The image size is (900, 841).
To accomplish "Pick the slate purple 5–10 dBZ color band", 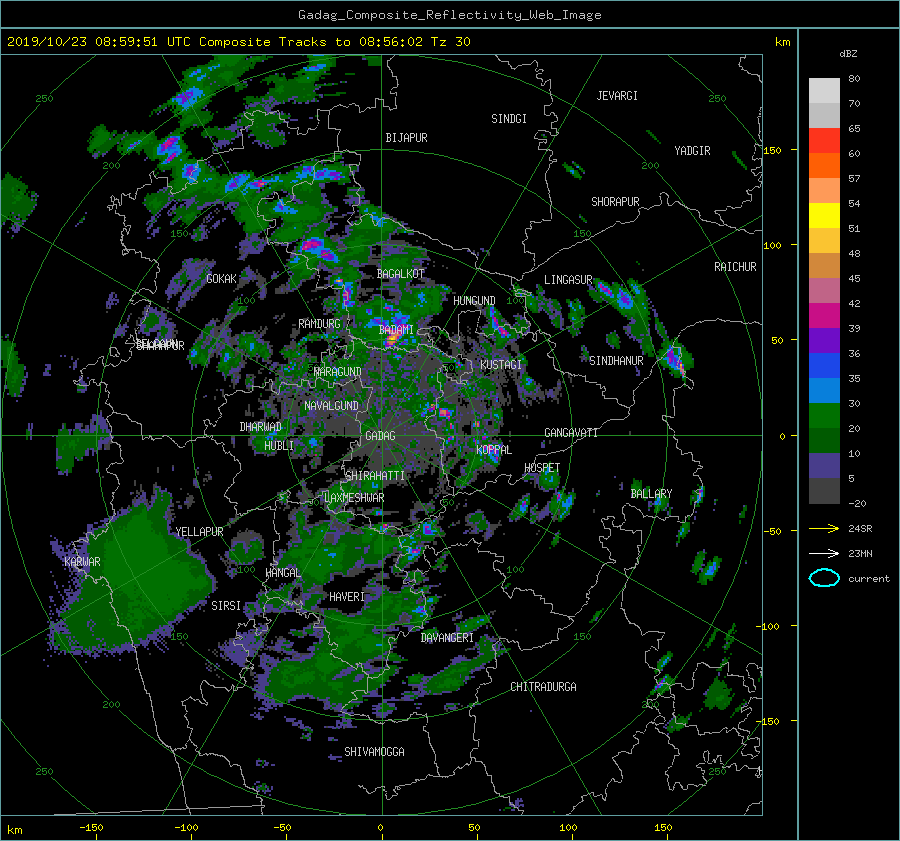I will click(824, 466).
